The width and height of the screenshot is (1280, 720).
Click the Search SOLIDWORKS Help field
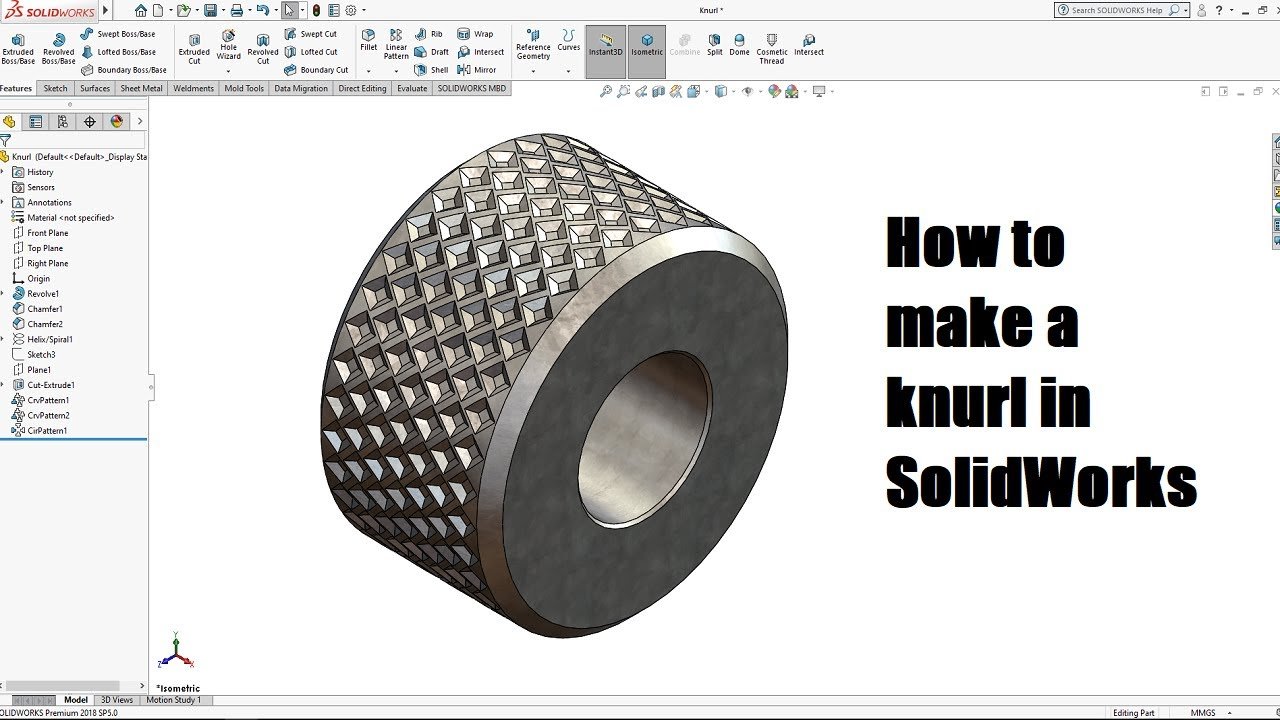point(1117,10)
